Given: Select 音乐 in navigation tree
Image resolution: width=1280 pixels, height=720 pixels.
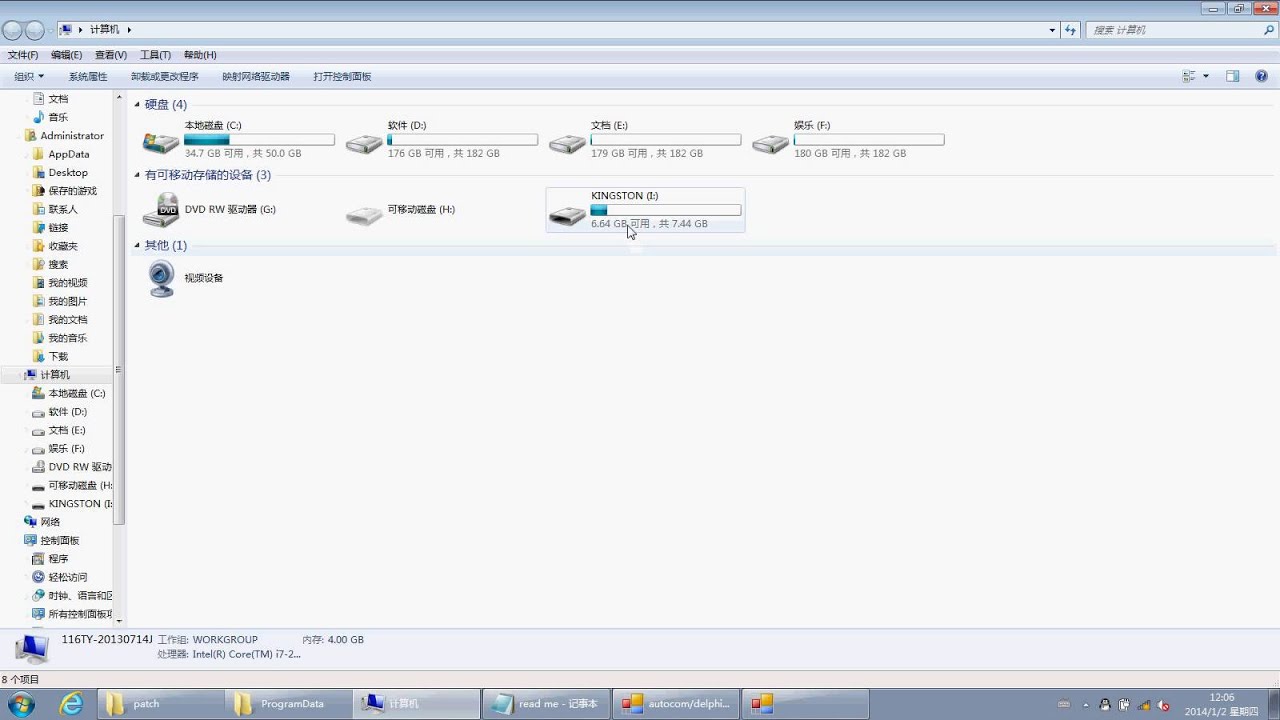Looking at the screenshot, I should pyautogui.click(x=59, y=117).
